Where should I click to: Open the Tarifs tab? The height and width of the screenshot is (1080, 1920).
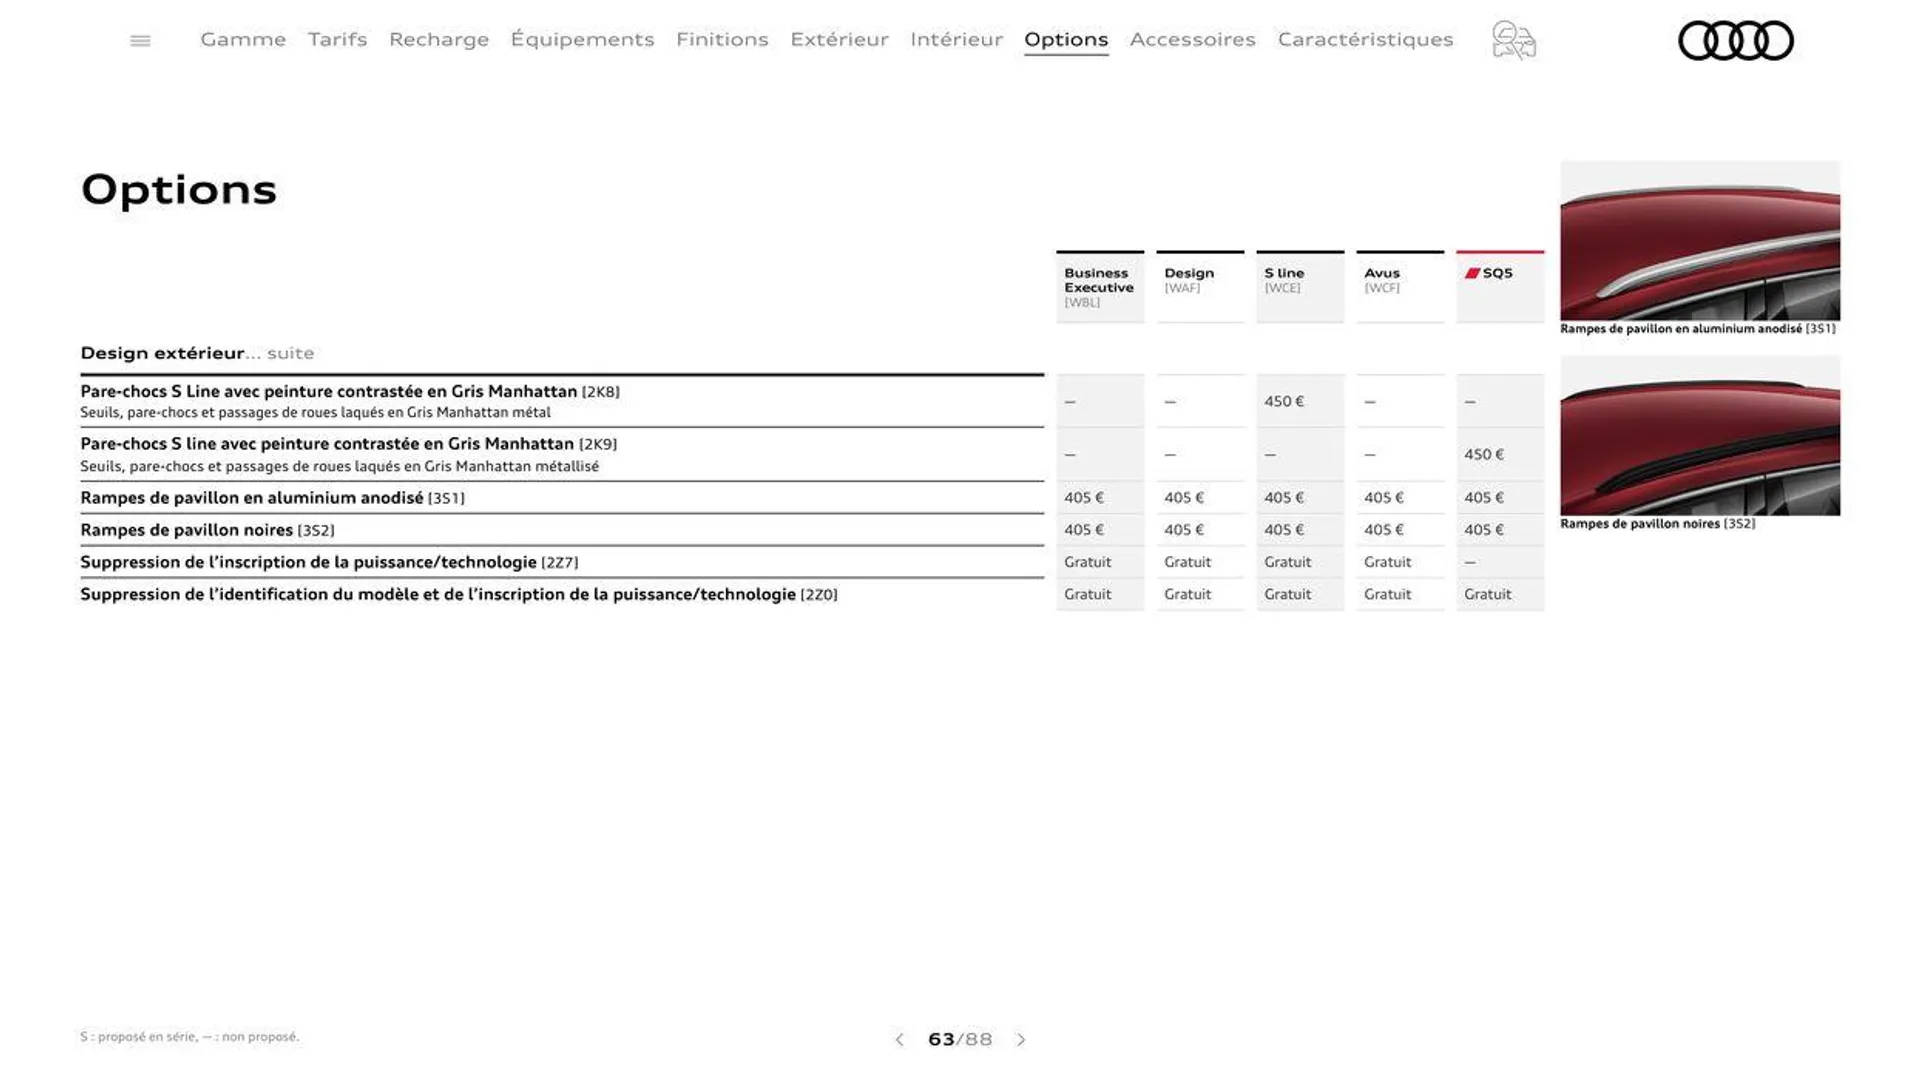coord(337,39)
